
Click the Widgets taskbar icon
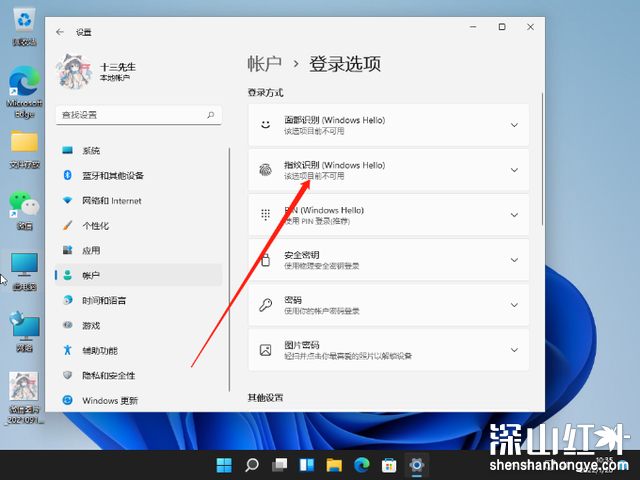coord(307,465)
